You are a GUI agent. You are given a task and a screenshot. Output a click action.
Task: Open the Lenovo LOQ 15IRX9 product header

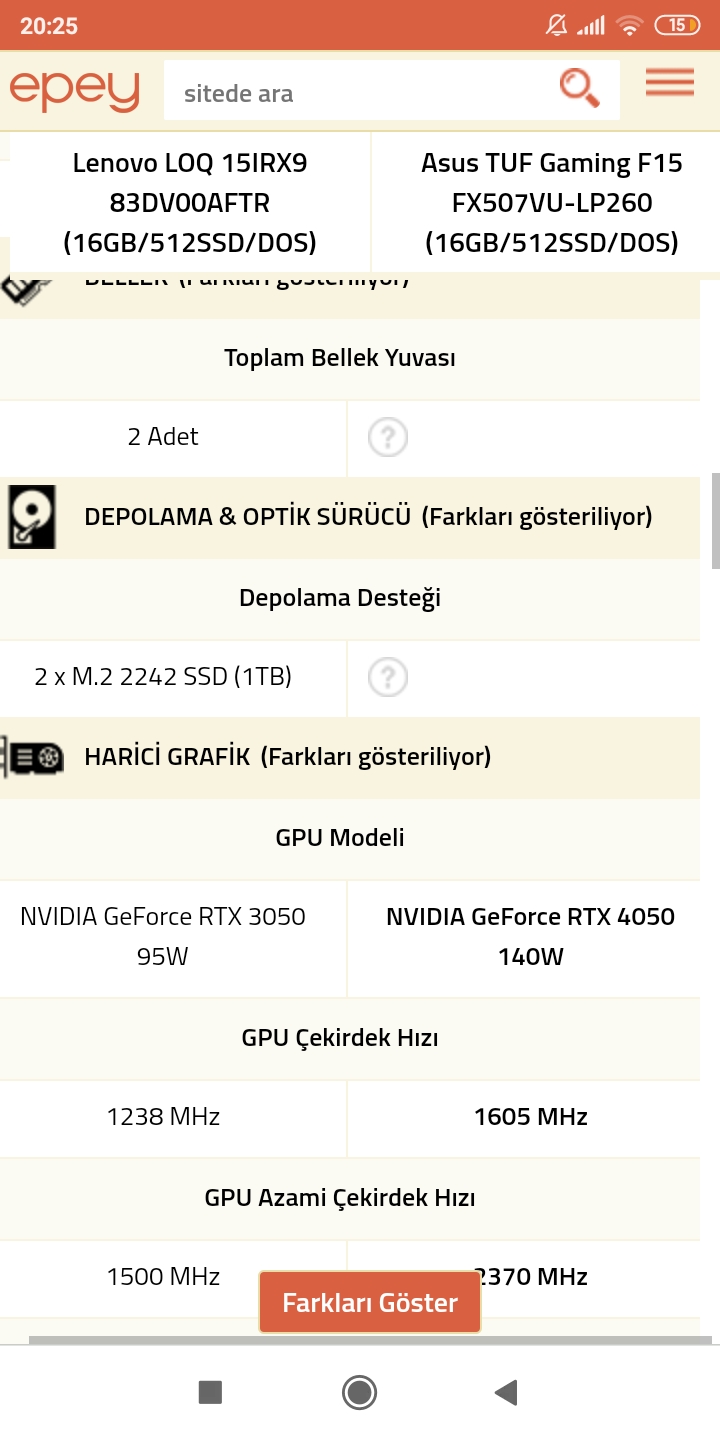(x=190, y=203)
